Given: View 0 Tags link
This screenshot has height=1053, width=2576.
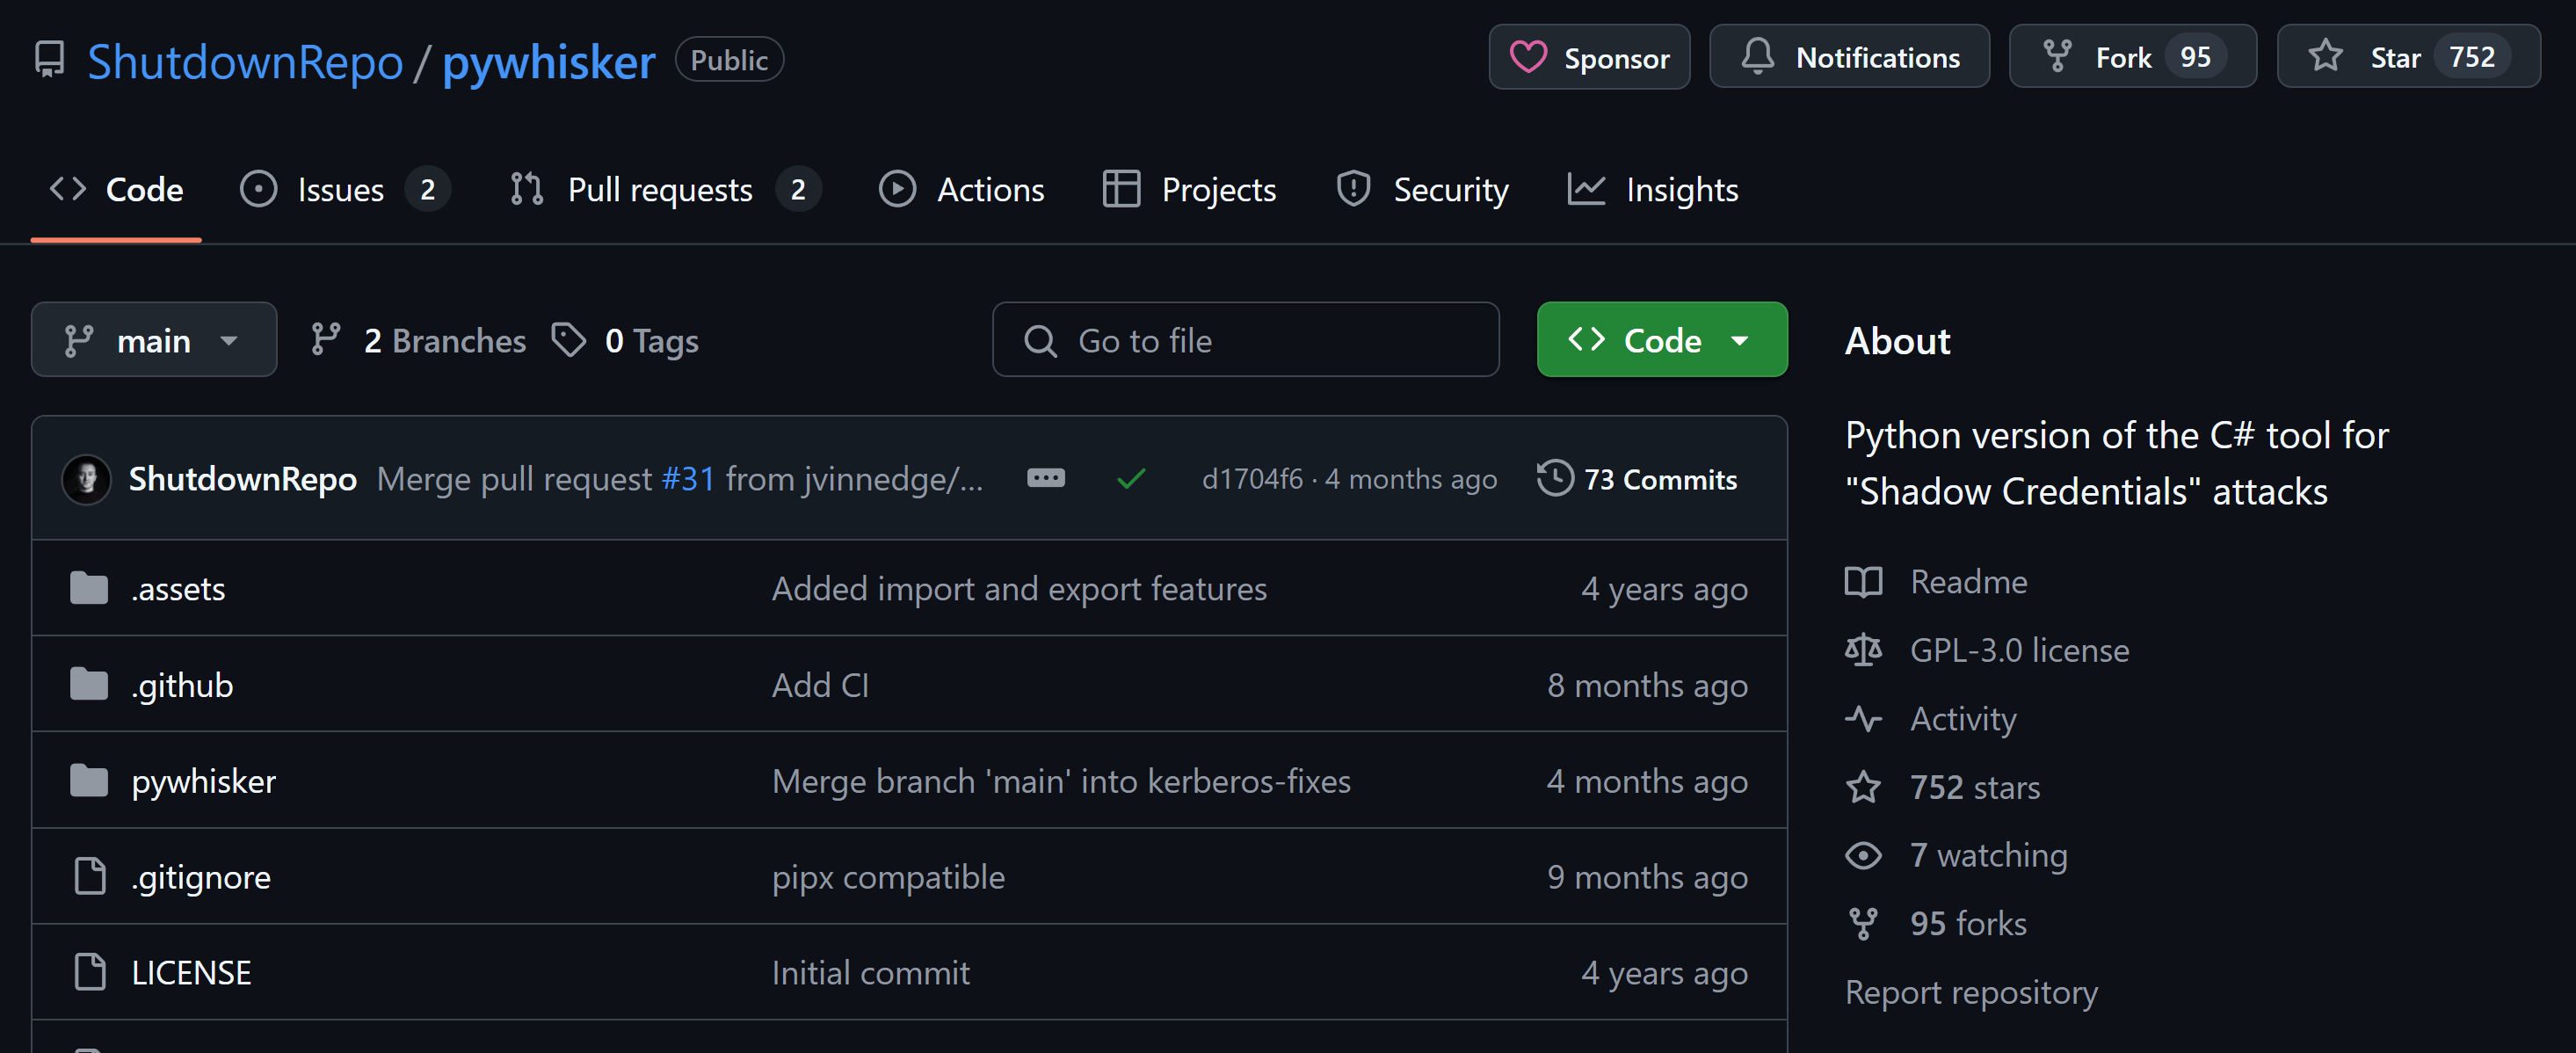Looking at the screenshot, I should point(625,341).
